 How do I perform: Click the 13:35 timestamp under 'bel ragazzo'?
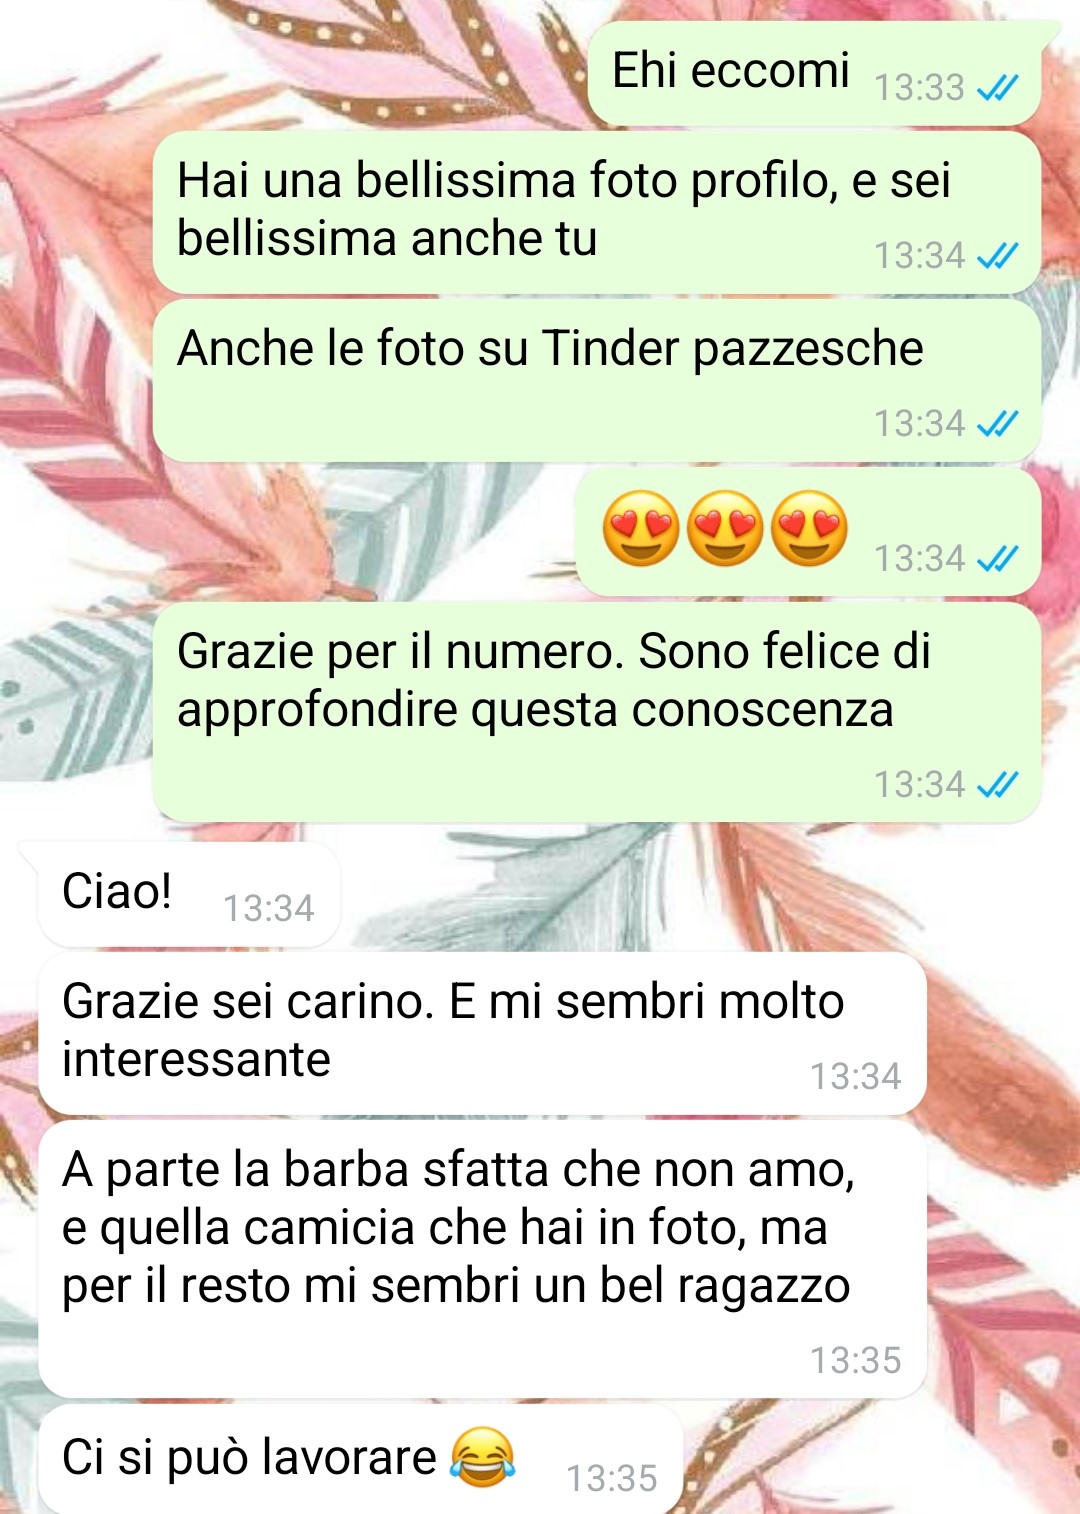(855, 1361)
